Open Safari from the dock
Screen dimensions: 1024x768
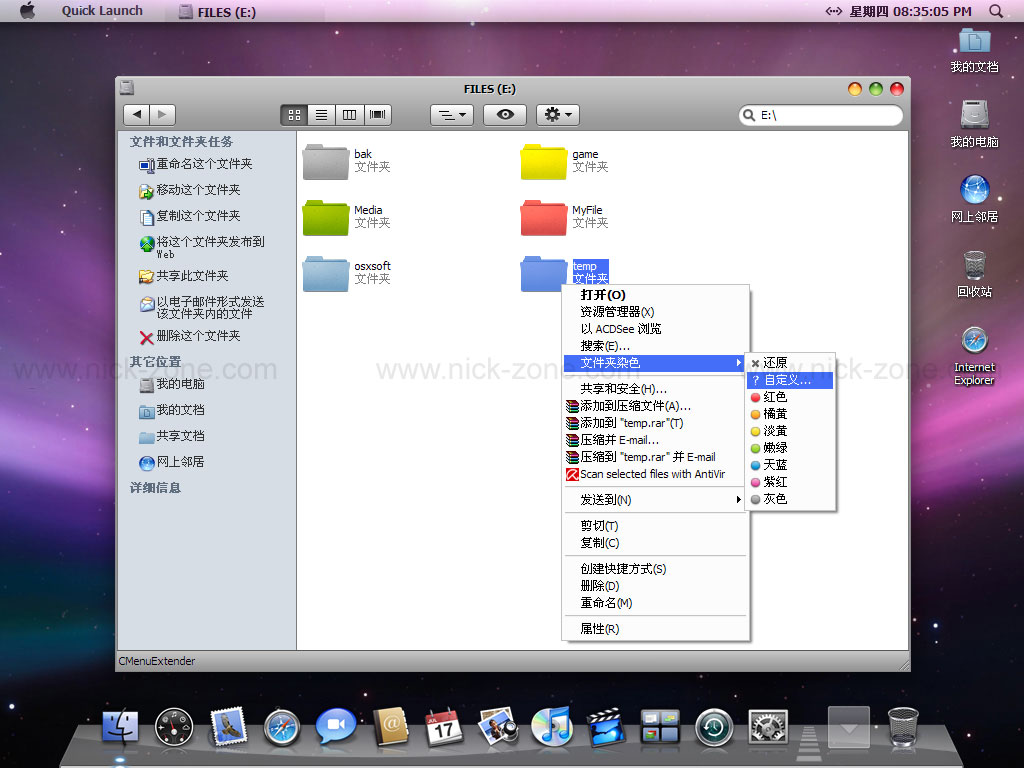tap(282, 727)
